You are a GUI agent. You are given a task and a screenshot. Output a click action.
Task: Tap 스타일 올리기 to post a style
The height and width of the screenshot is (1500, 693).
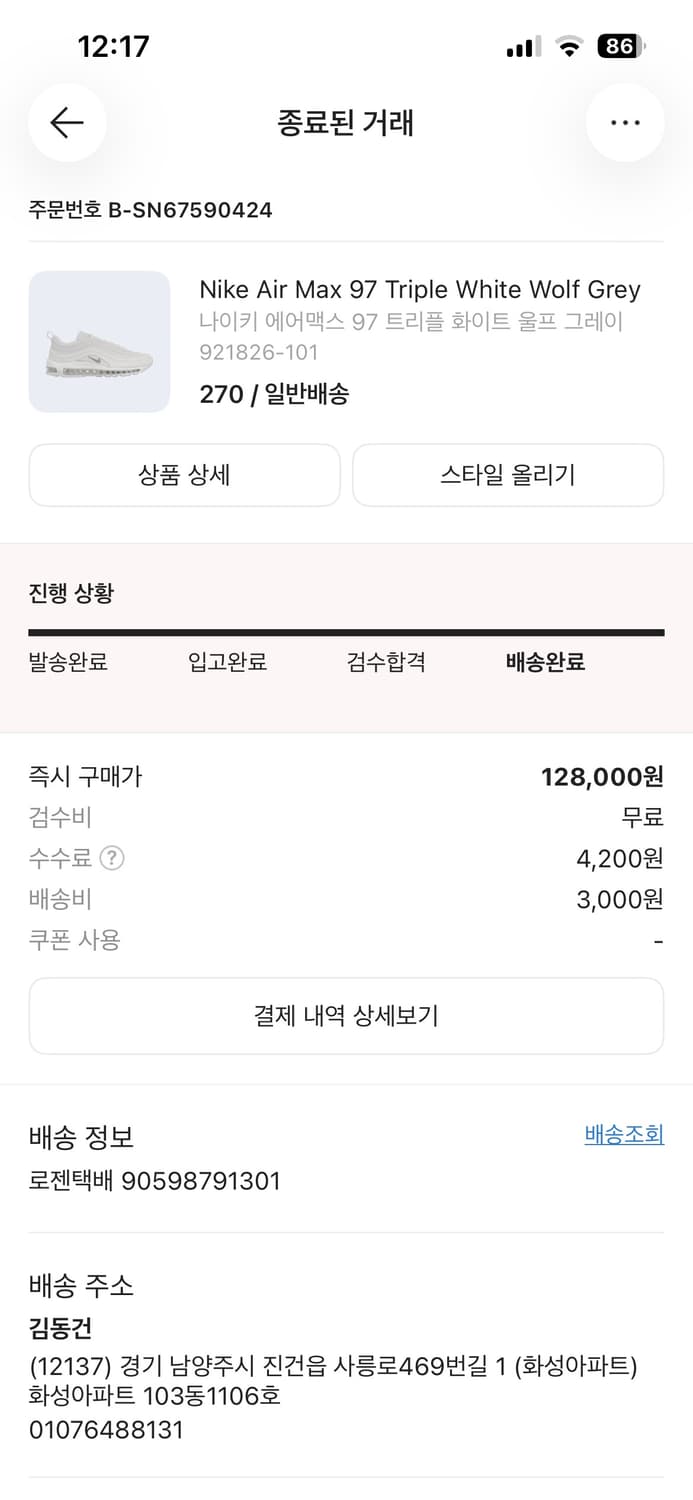(507, 475)
